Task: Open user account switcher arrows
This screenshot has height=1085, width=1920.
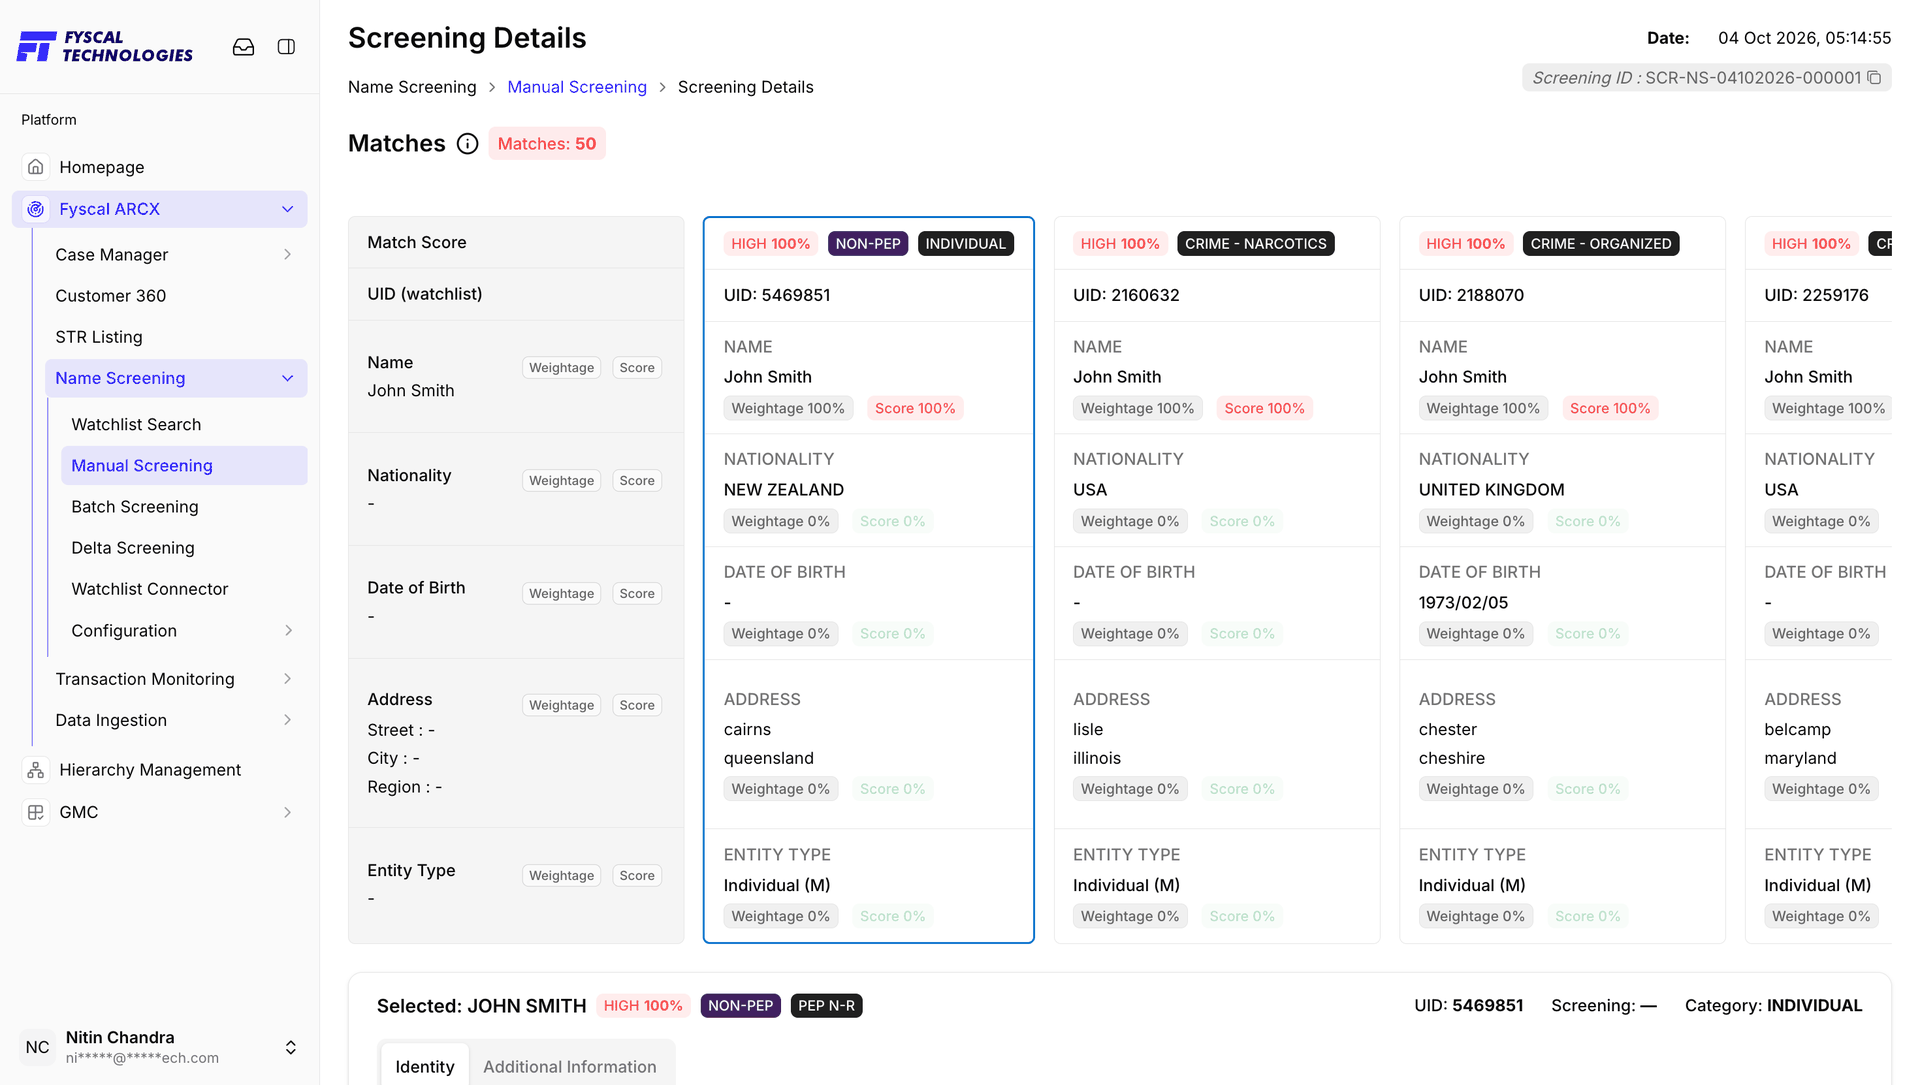Action: click(x=291, y=1047)
